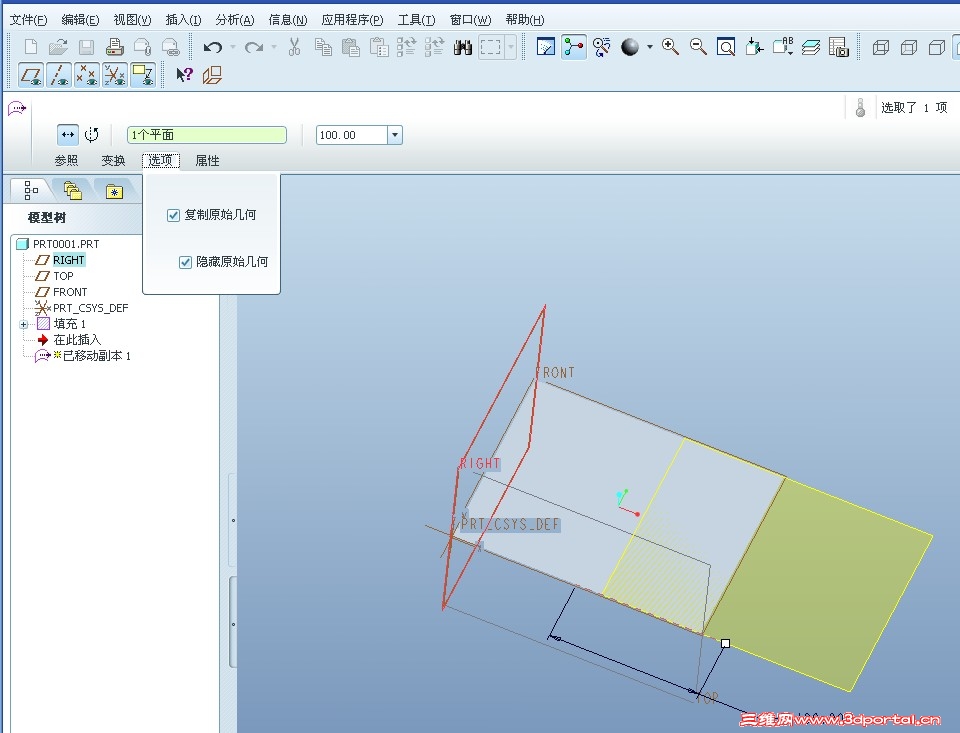
Task: Open the 插入 menu
Action: (x=184, y=20)
